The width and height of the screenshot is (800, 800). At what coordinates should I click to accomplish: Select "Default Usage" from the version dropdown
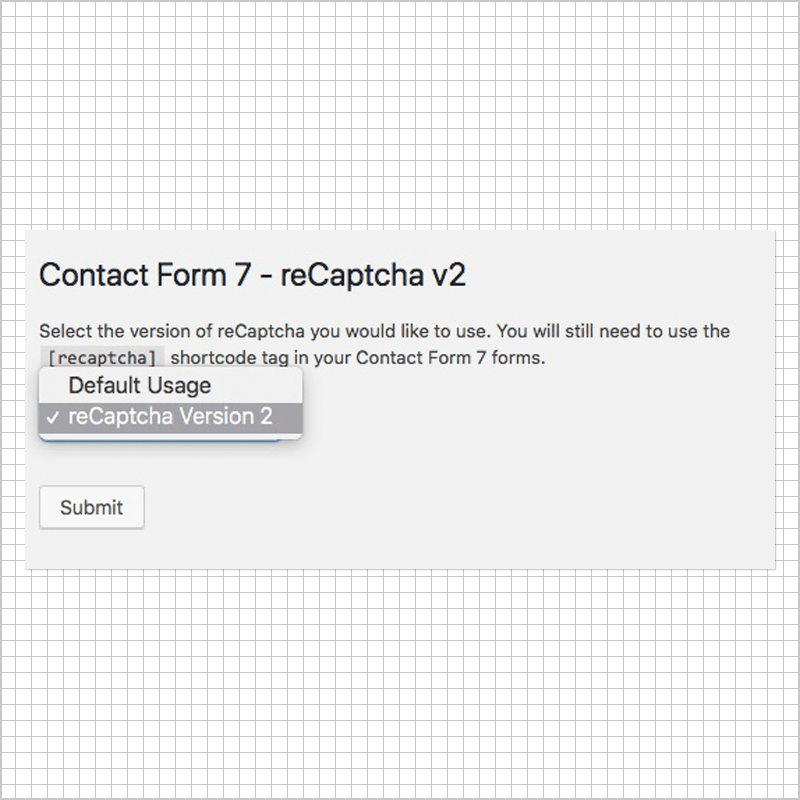click(139, 385)
